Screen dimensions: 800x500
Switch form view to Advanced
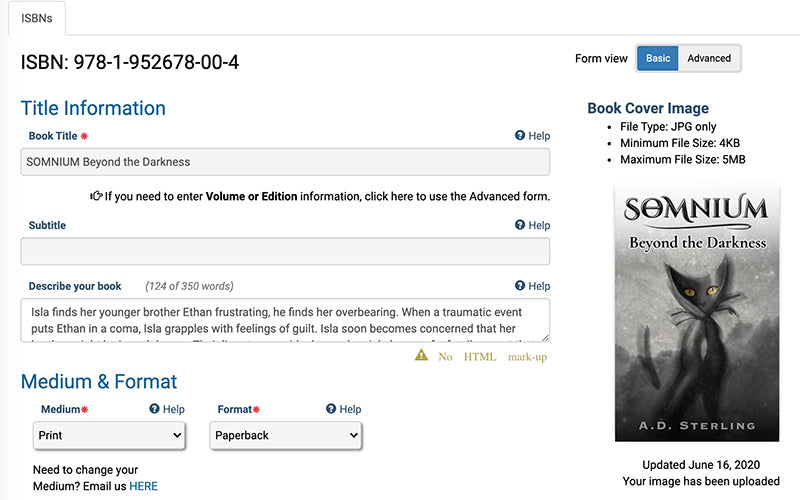pyautogui.click(x=709, y=58)
